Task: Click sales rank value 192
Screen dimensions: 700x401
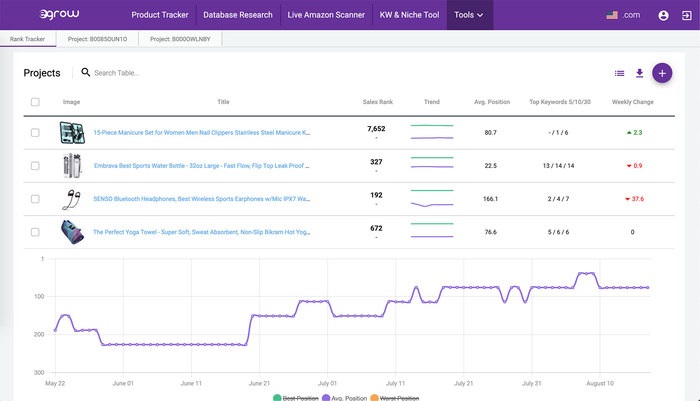Action: coord(376,195)
